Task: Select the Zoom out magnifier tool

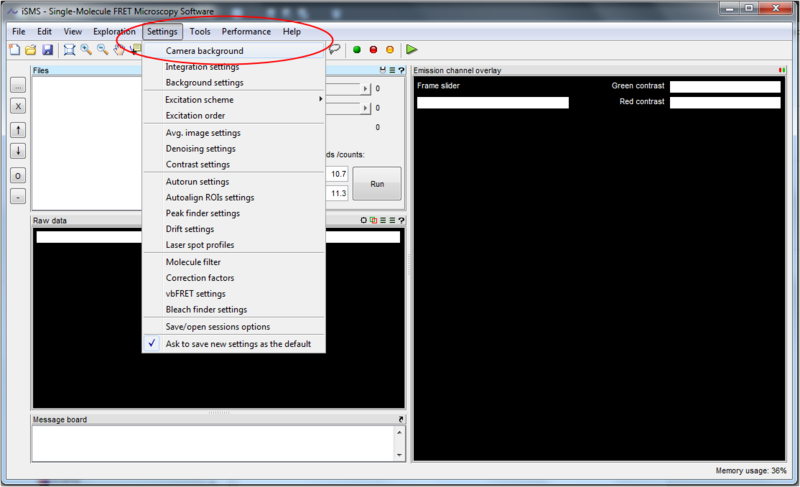Action: [x=102, y=49]
